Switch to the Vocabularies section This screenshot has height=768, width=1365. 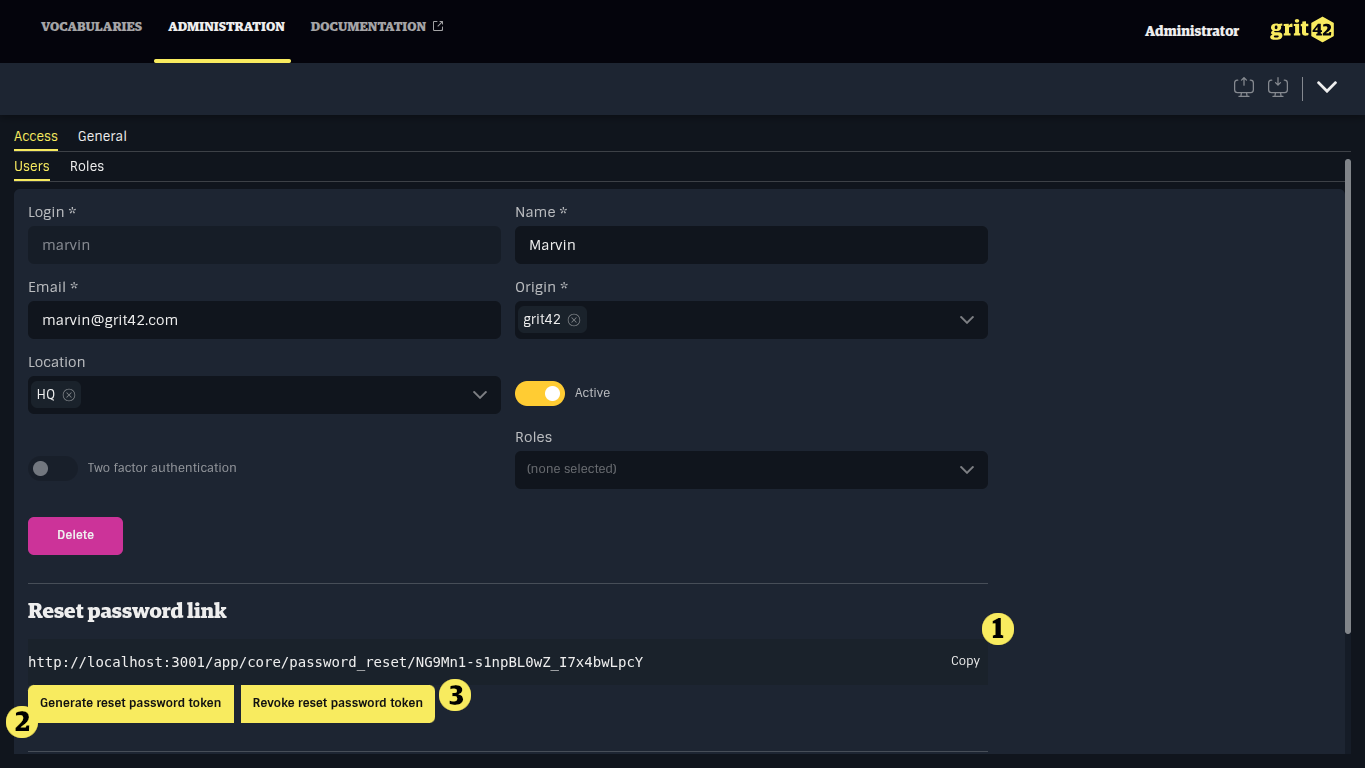click(91, 26)
